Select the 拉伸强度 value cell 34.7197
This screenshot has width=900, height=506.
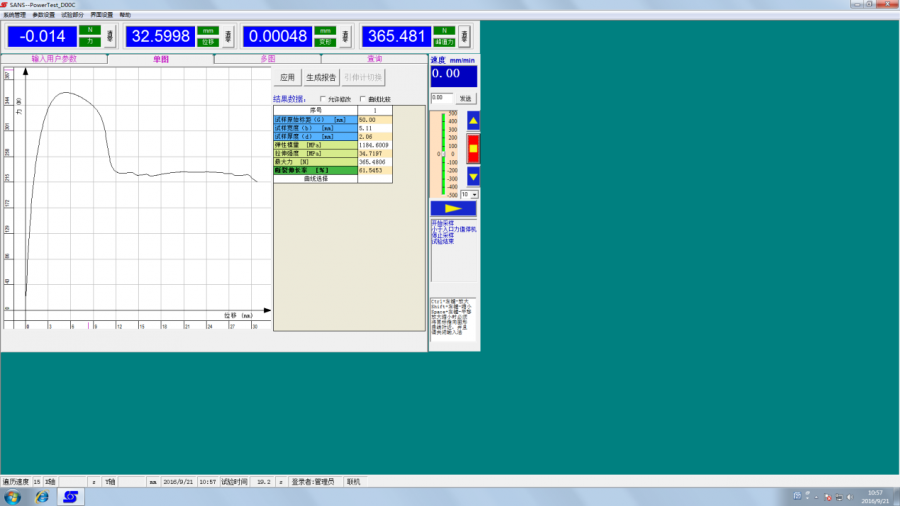[x=375, y=154]
